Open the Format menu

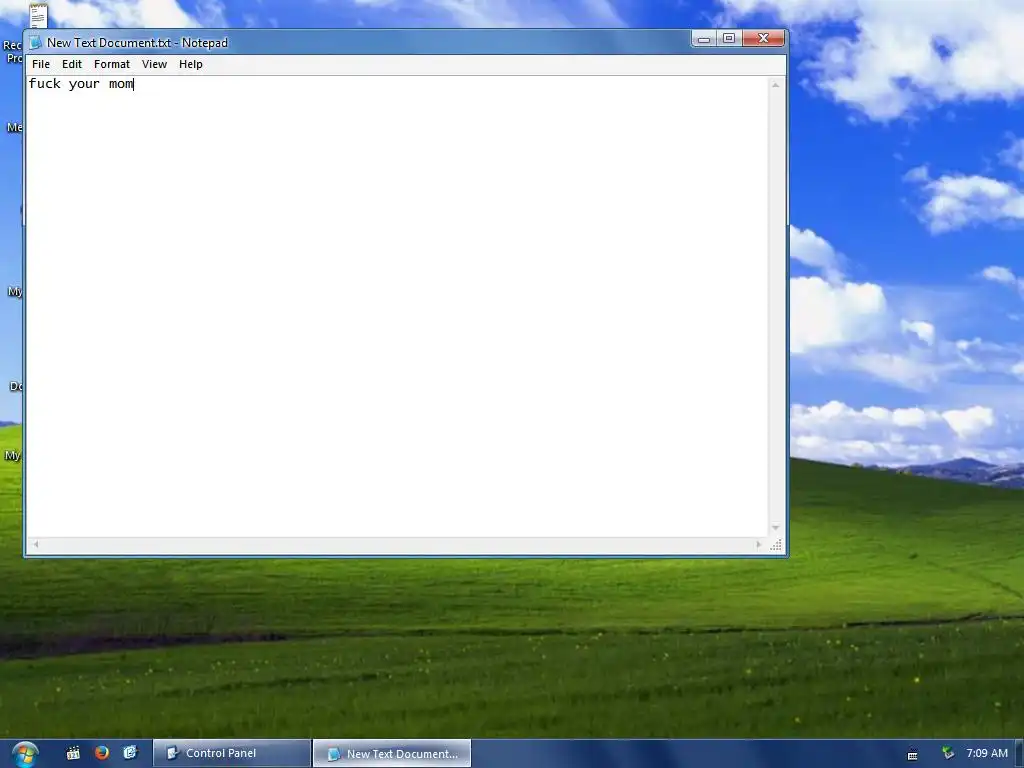[112, 64]
